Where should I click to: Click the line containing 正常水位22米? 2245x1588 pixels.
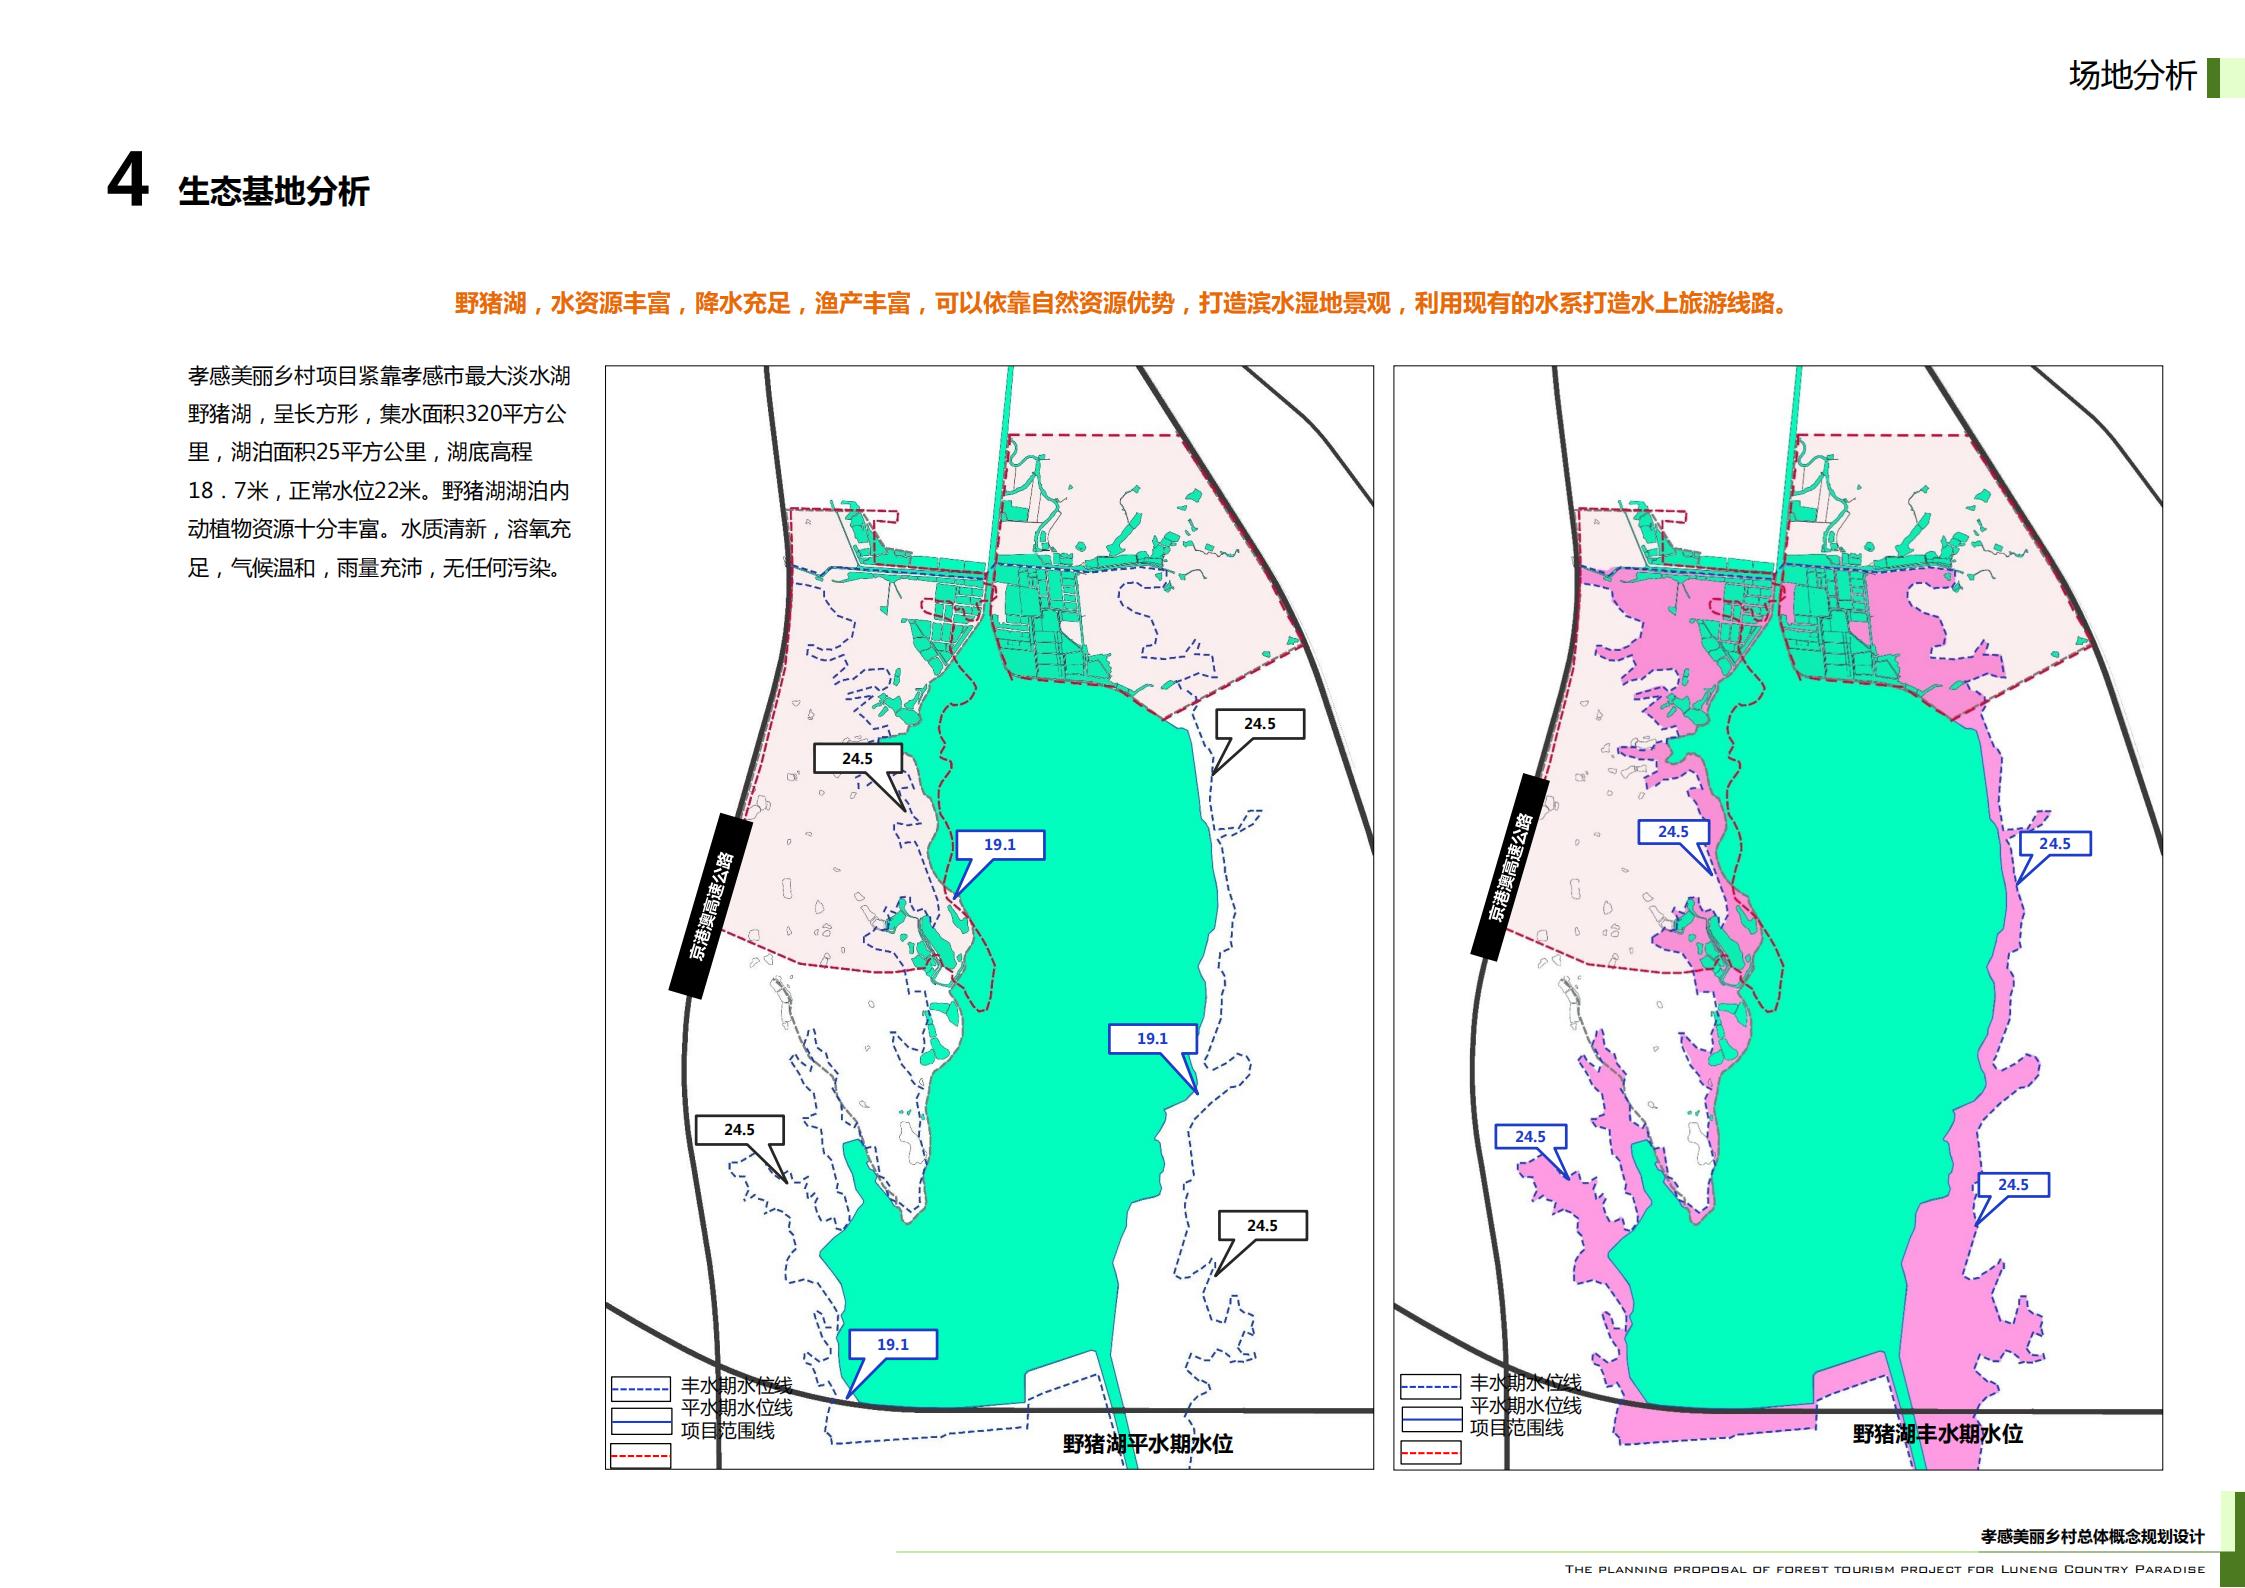point(379,491)
